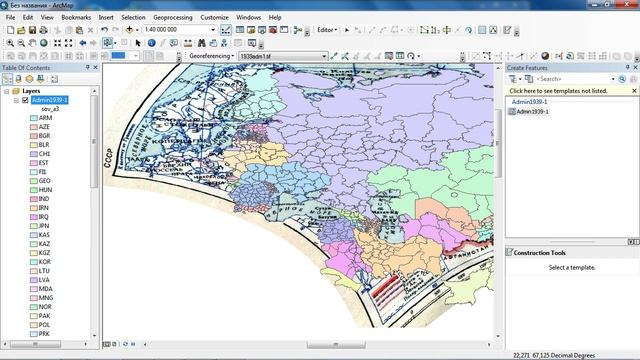Undo the last action
The image size is (640, 360).
point(104,30)
